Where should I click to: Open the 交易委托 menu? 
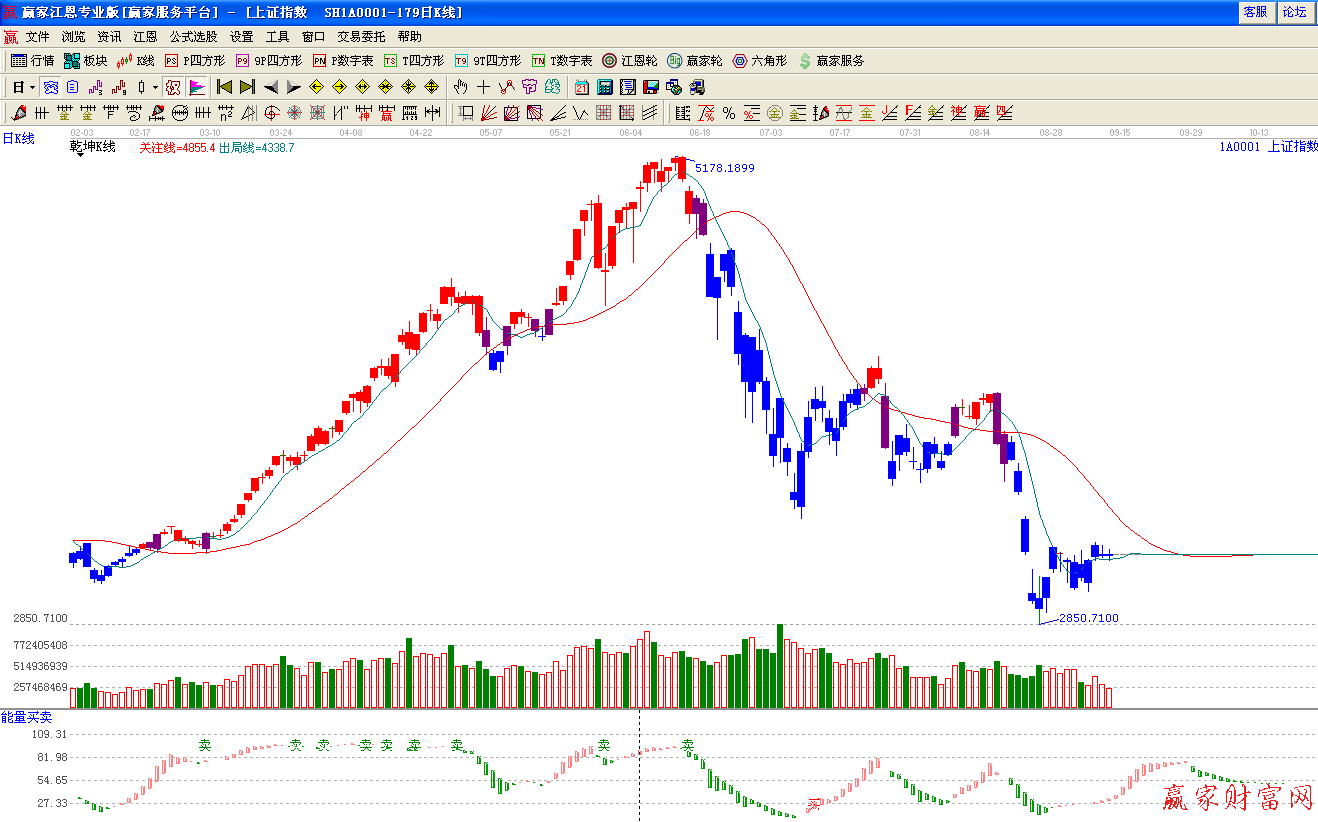coord(361,36)
